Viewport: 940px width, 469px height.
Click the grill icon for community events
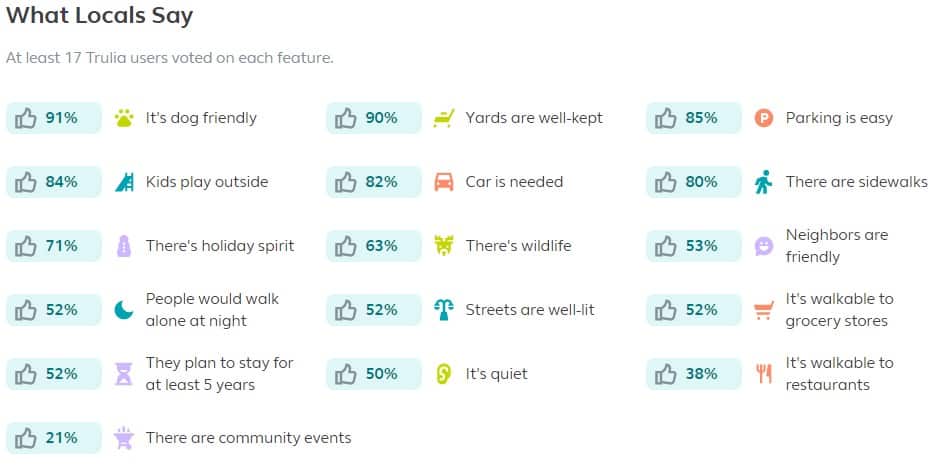(124, 438)
